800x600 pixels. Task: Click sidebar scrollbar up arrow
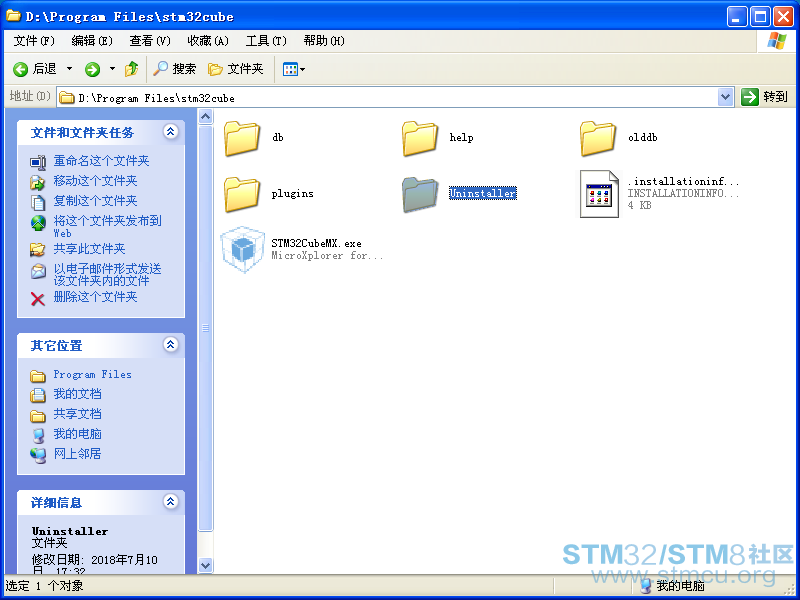(x=205, y=117)
